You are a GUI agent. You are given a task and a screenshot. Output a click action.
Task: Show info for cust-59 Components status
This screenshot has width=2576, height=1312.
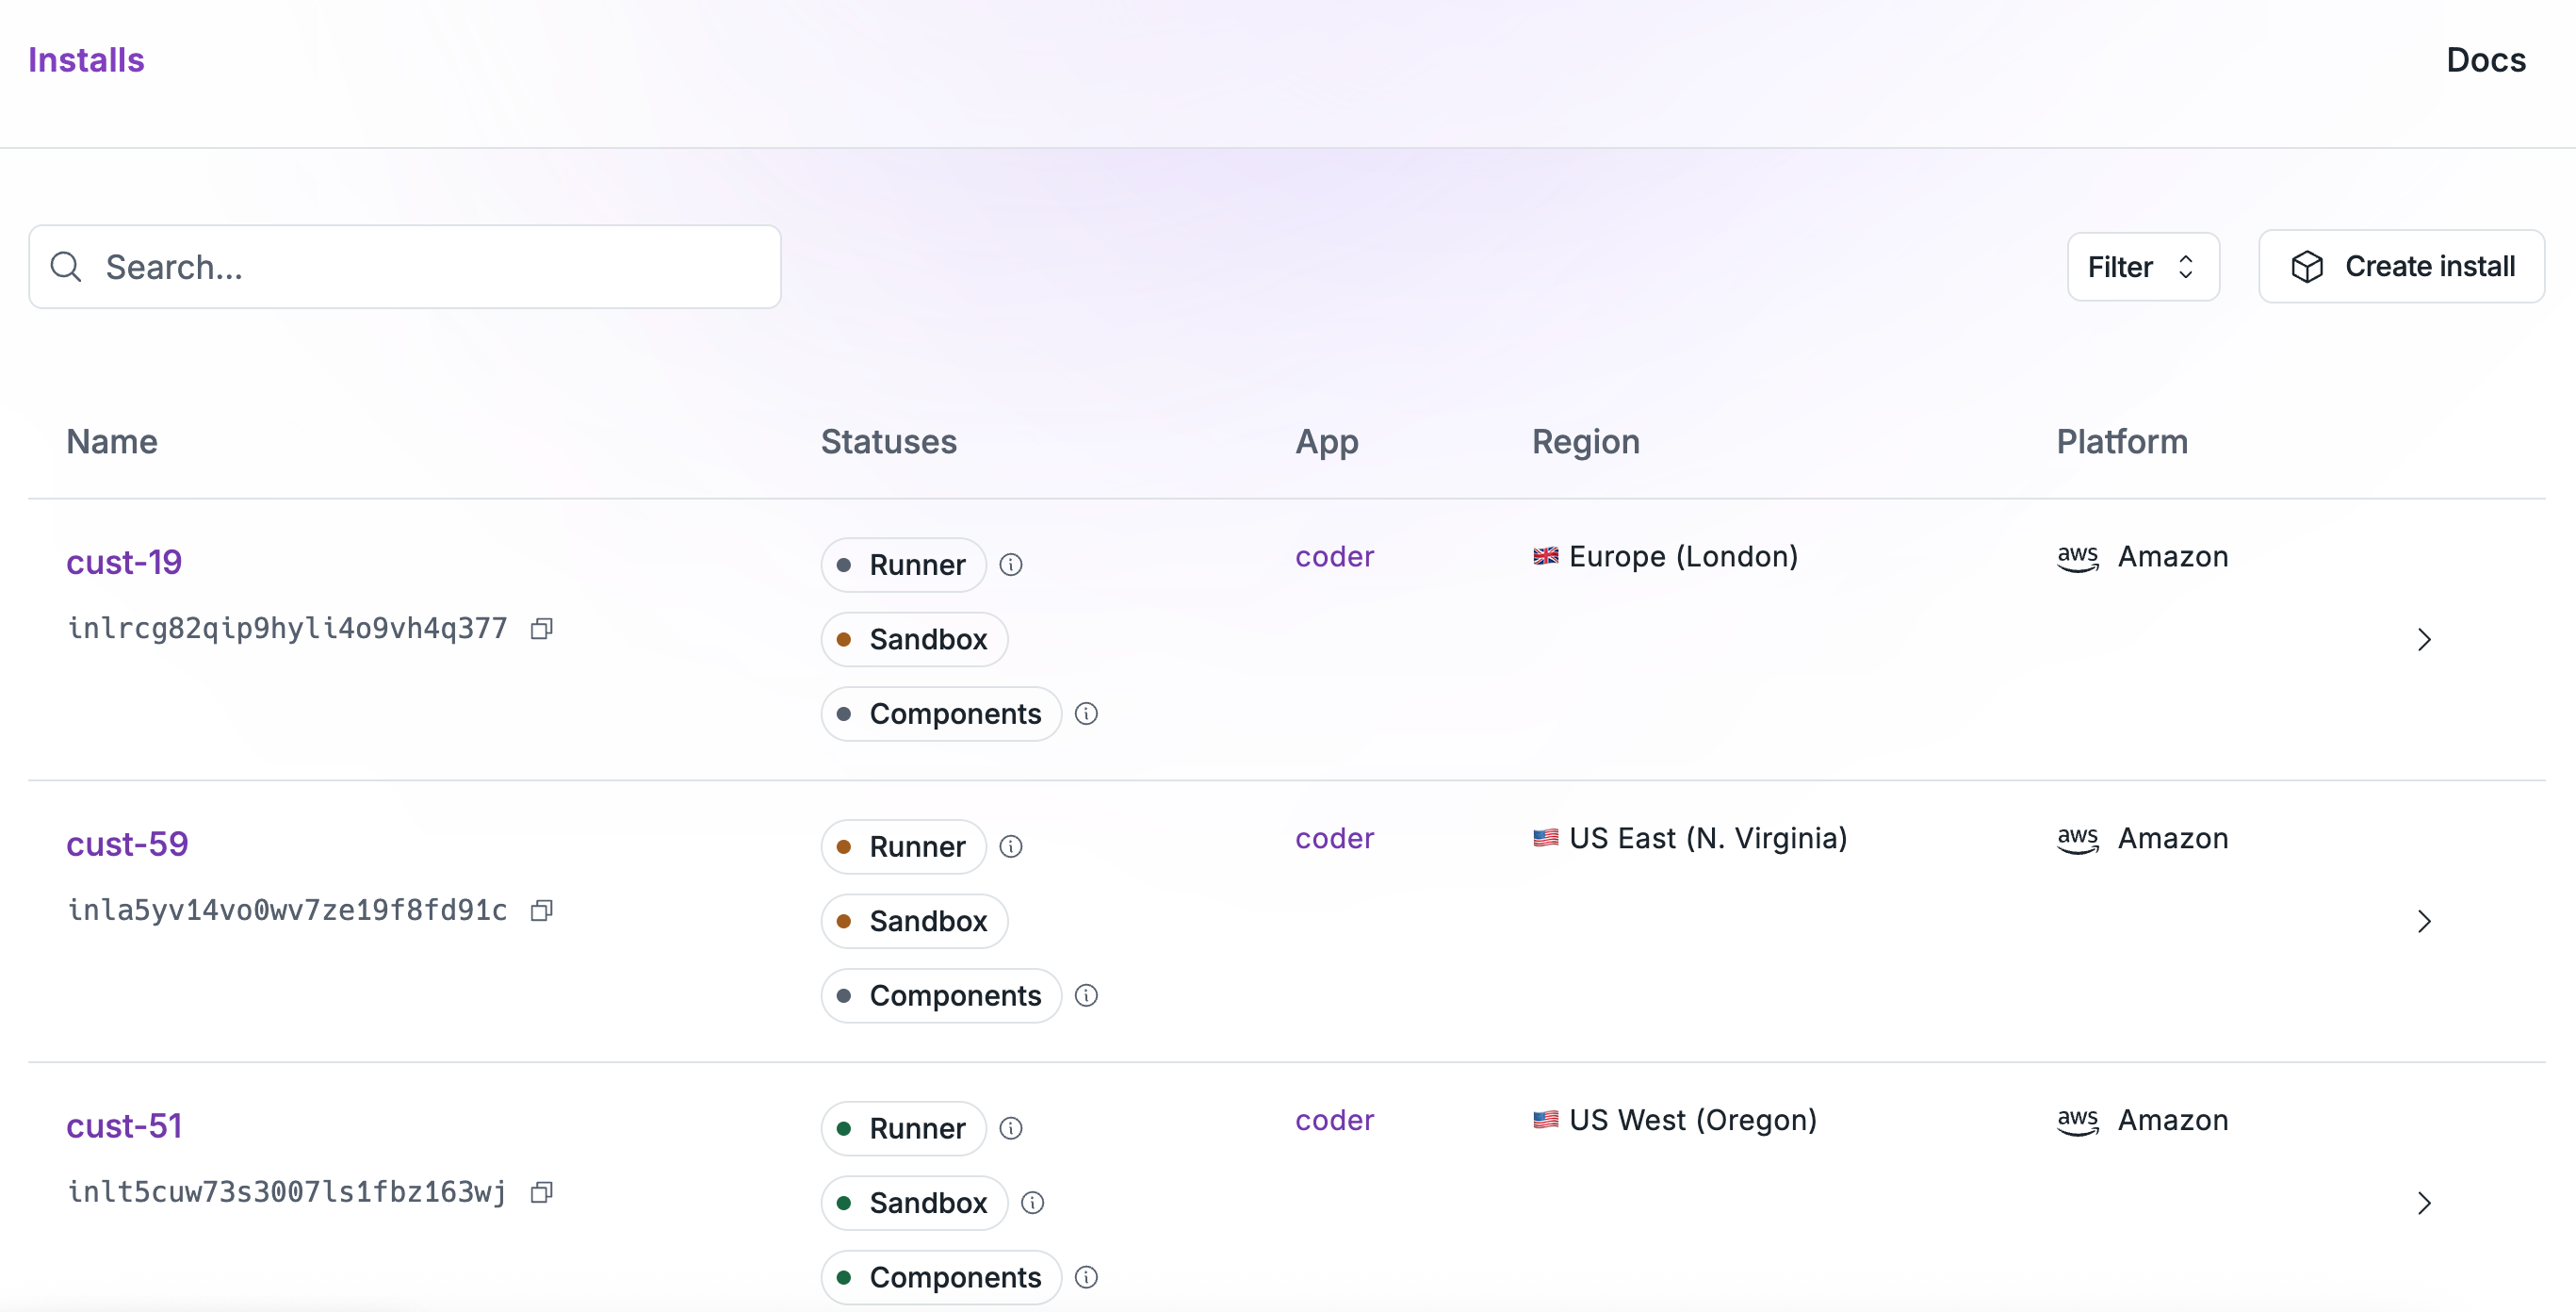click(x=1086, y=996)
